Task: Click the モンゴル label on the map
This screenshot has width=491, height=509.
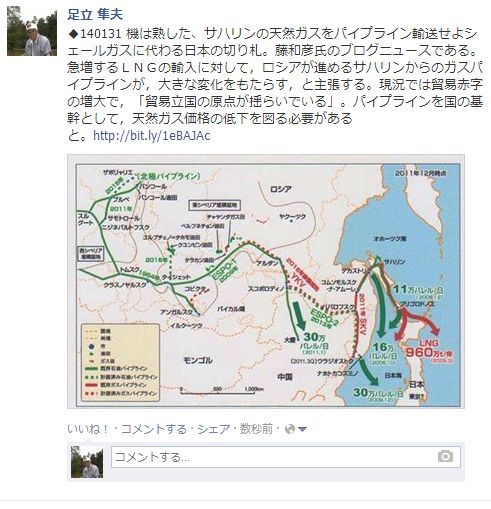Action: (x=198, y=360)
